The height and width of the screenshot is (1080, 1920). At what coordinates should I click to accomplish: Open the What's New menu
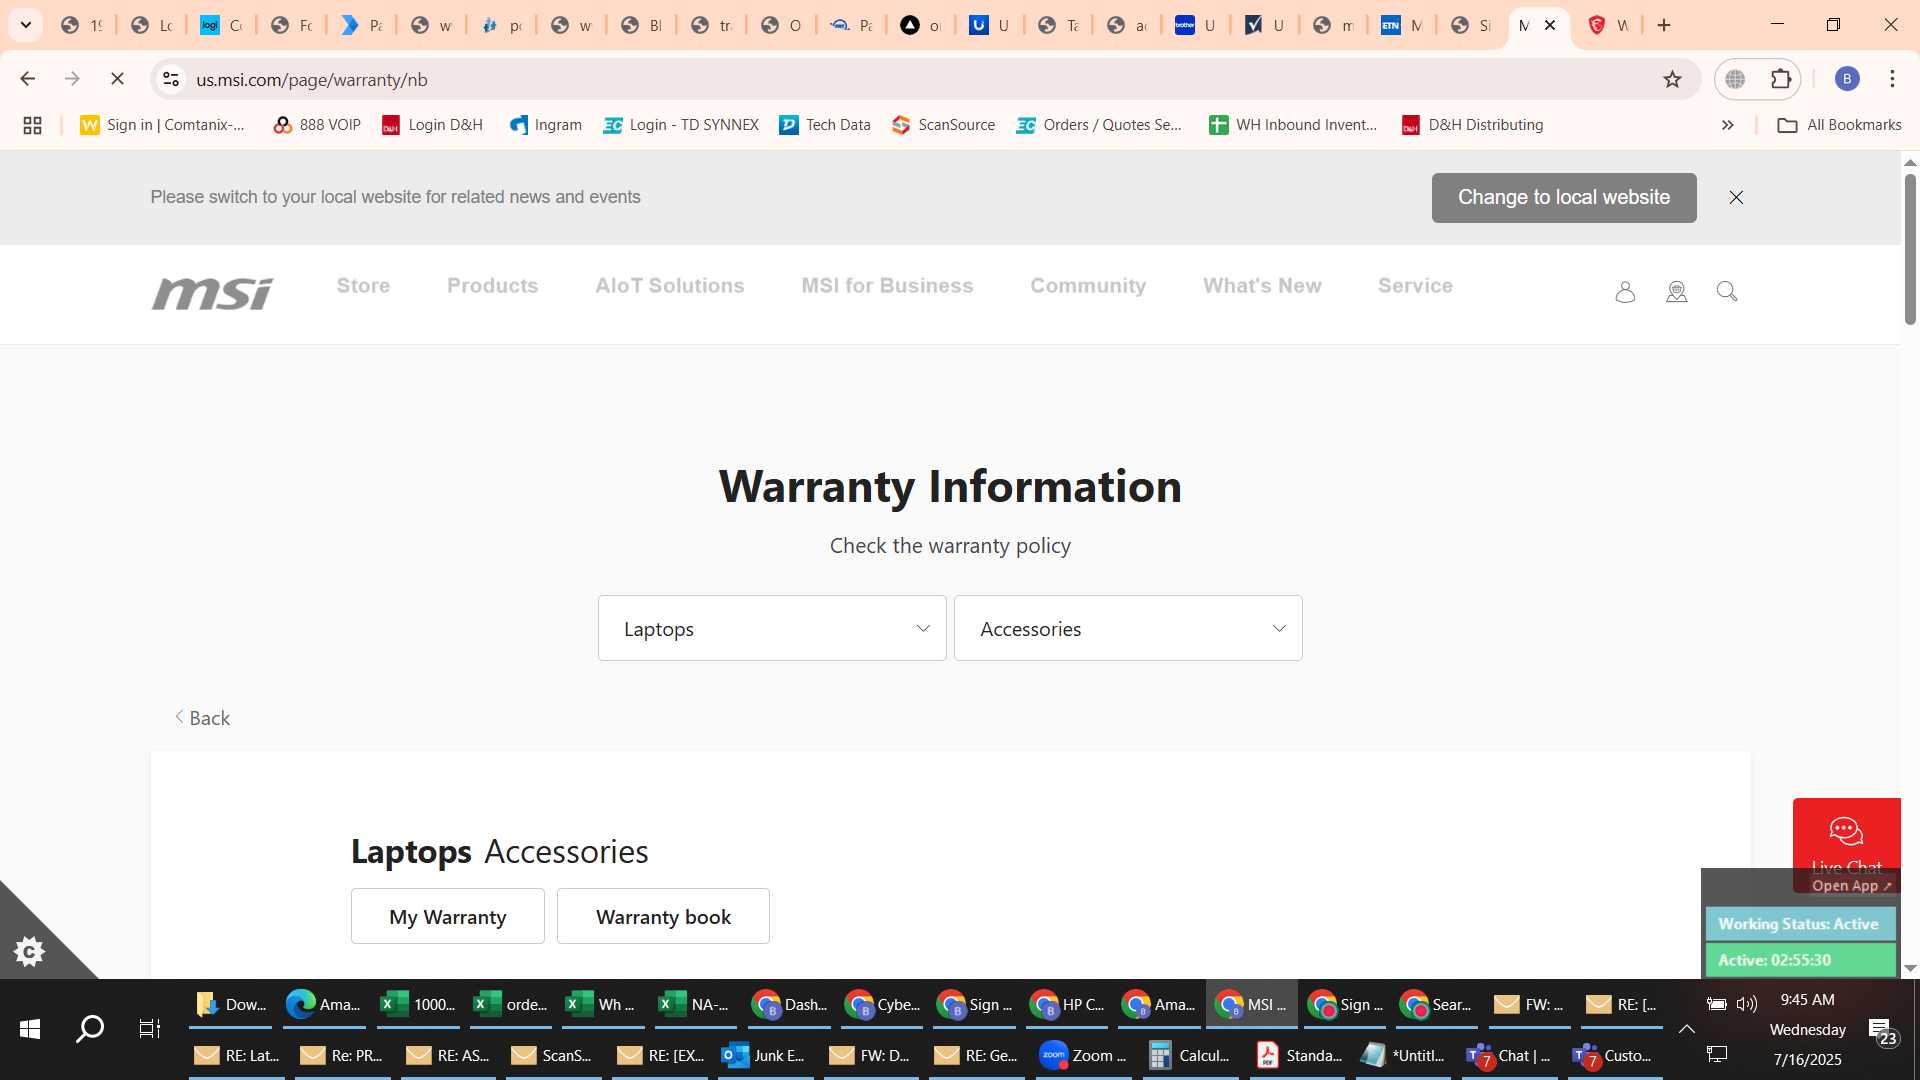pos(1262,286)
